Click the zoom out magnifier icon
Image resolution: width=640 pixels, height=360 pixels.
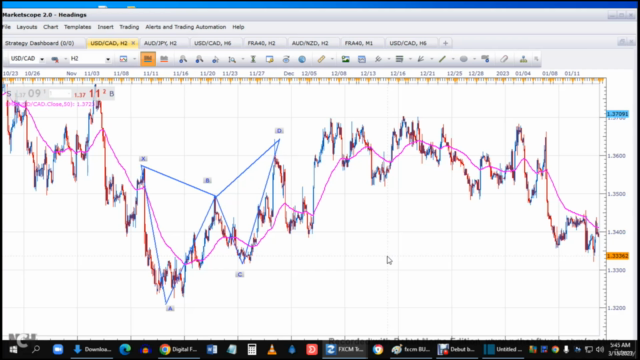[x=199, y=59]
